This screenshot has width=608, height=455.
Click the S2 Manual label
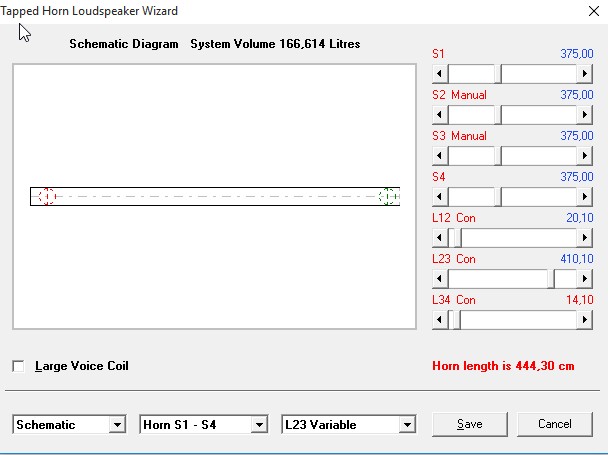[459, 95]
